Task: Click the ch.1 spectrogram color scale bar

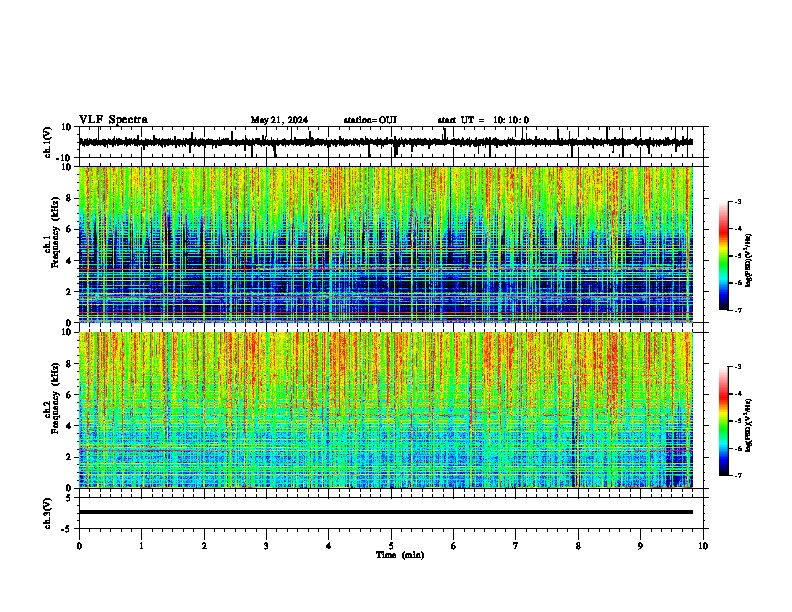Action: tap(724, 256)
